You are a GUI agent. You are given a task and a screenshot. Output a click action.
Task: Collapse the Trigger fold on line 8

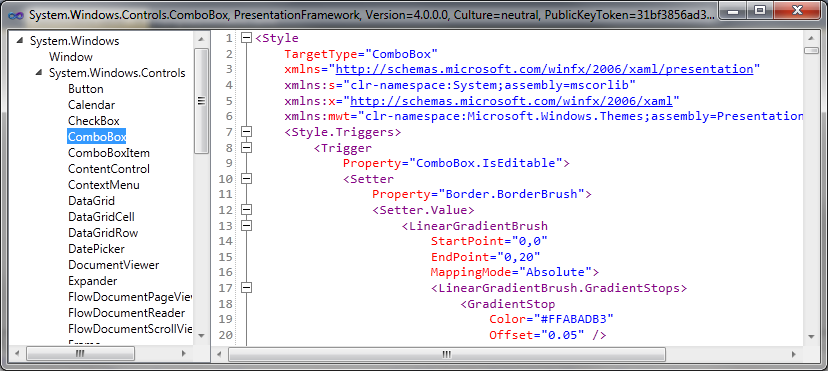[246, 148]
